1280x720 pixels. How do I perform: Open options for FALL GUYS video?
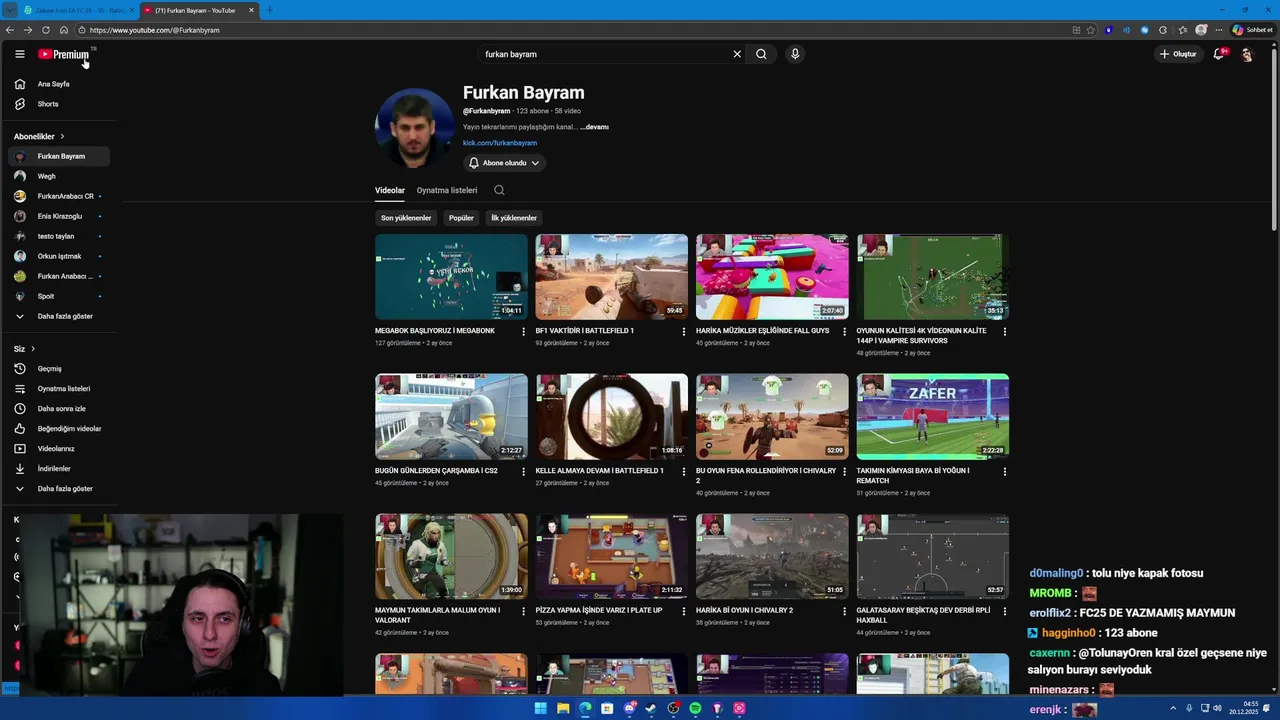click(844, 331)
